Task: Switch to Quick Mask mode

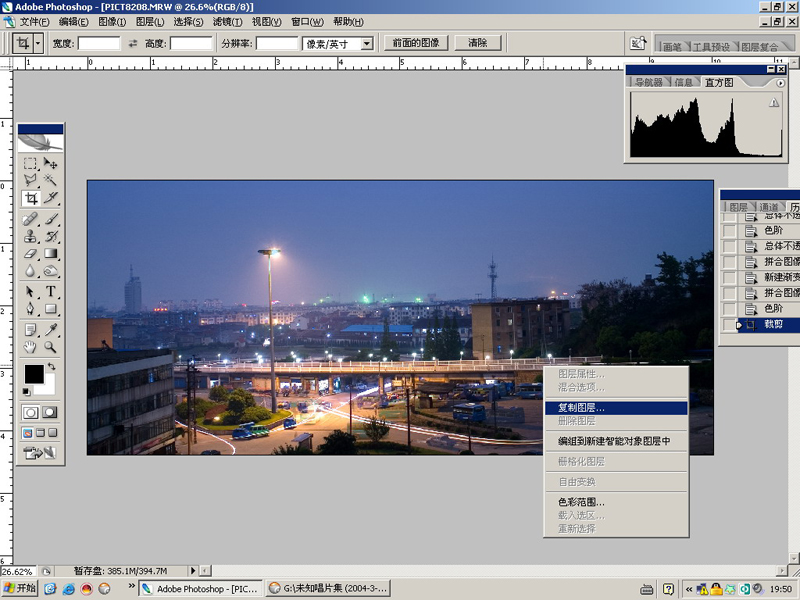Action: coord(49,412)
